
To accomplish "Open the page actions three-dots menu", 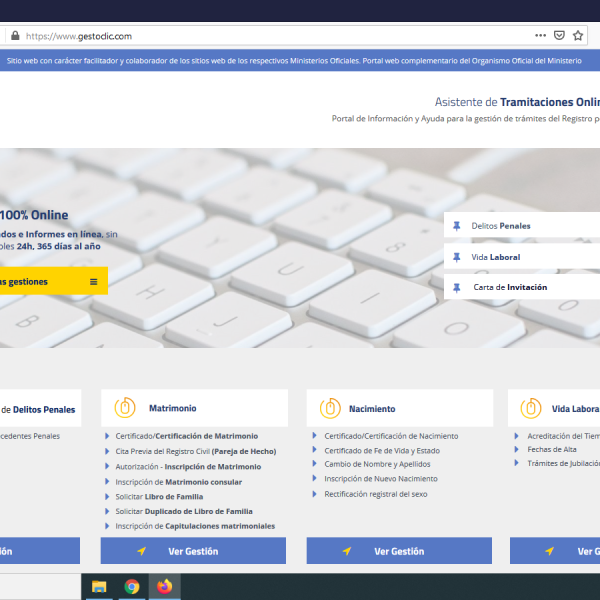I will [540, 35].
